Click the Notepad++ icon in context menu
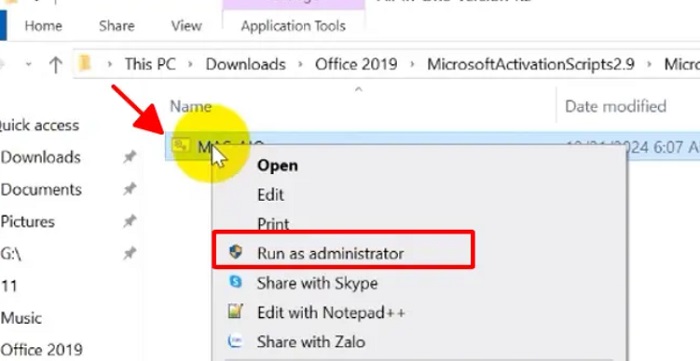Viewport: 700px width, 361px height. pyautogui.click(x=235, y=311)
